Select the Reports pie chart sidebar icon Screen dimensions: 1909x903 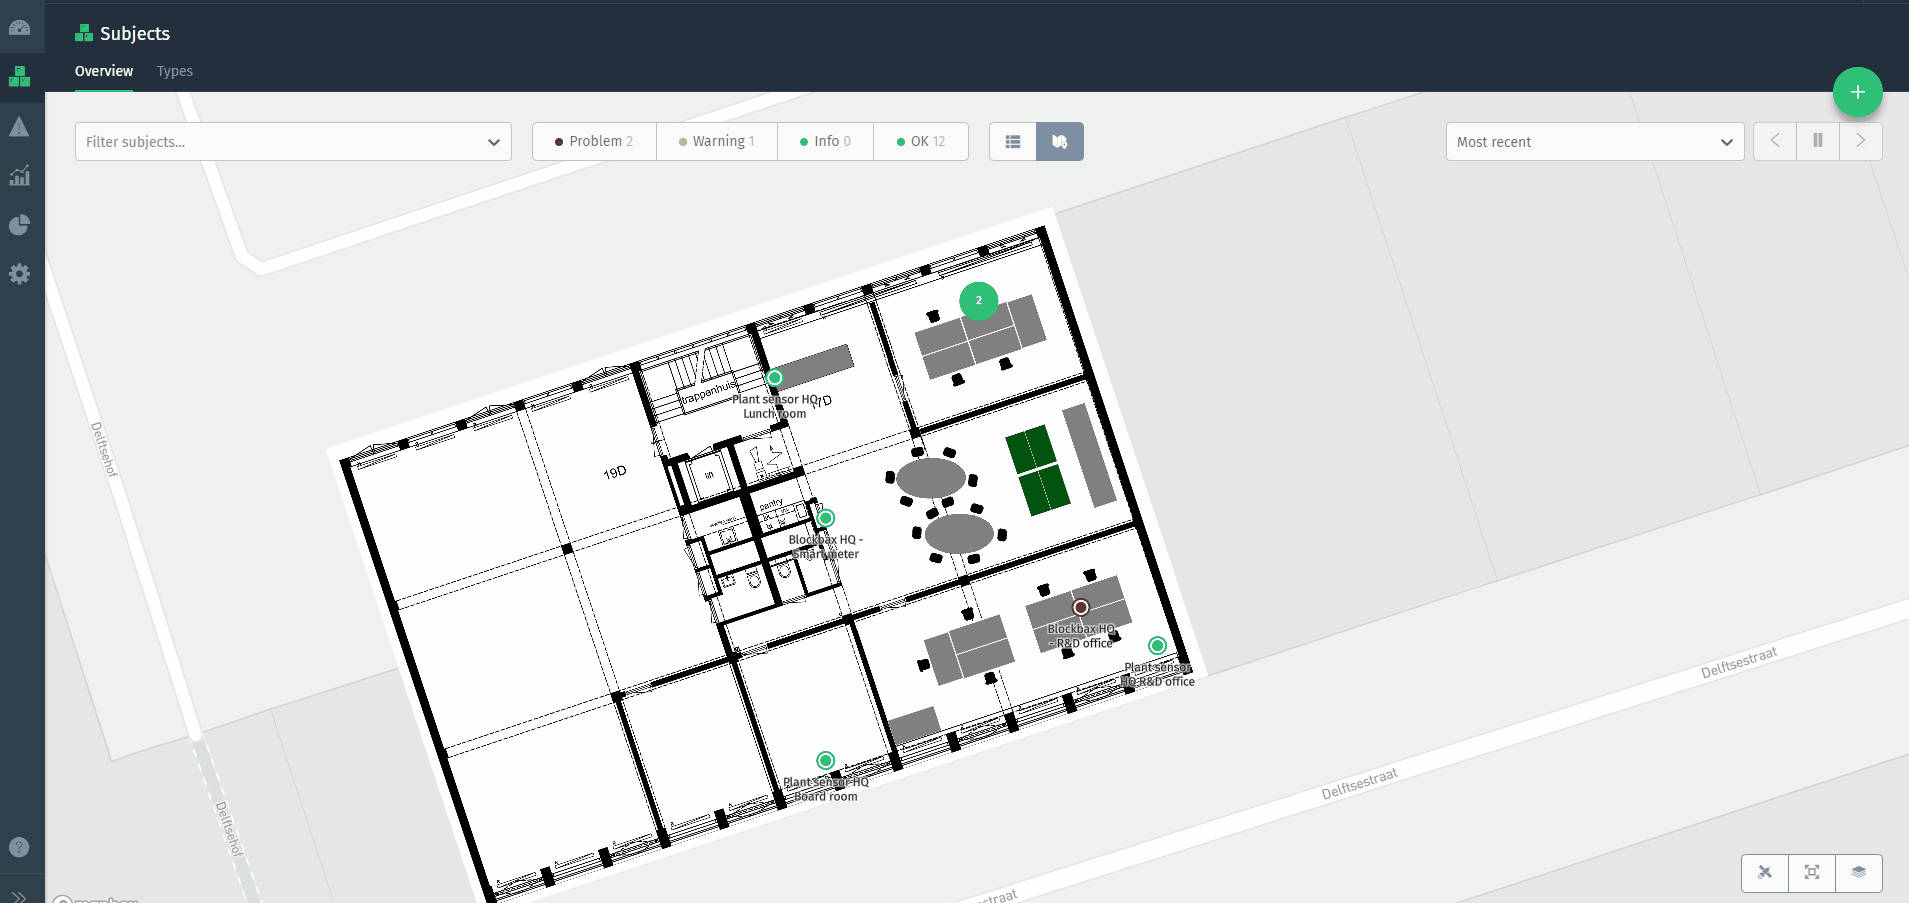pyautogui.click(x=20, y=225)
